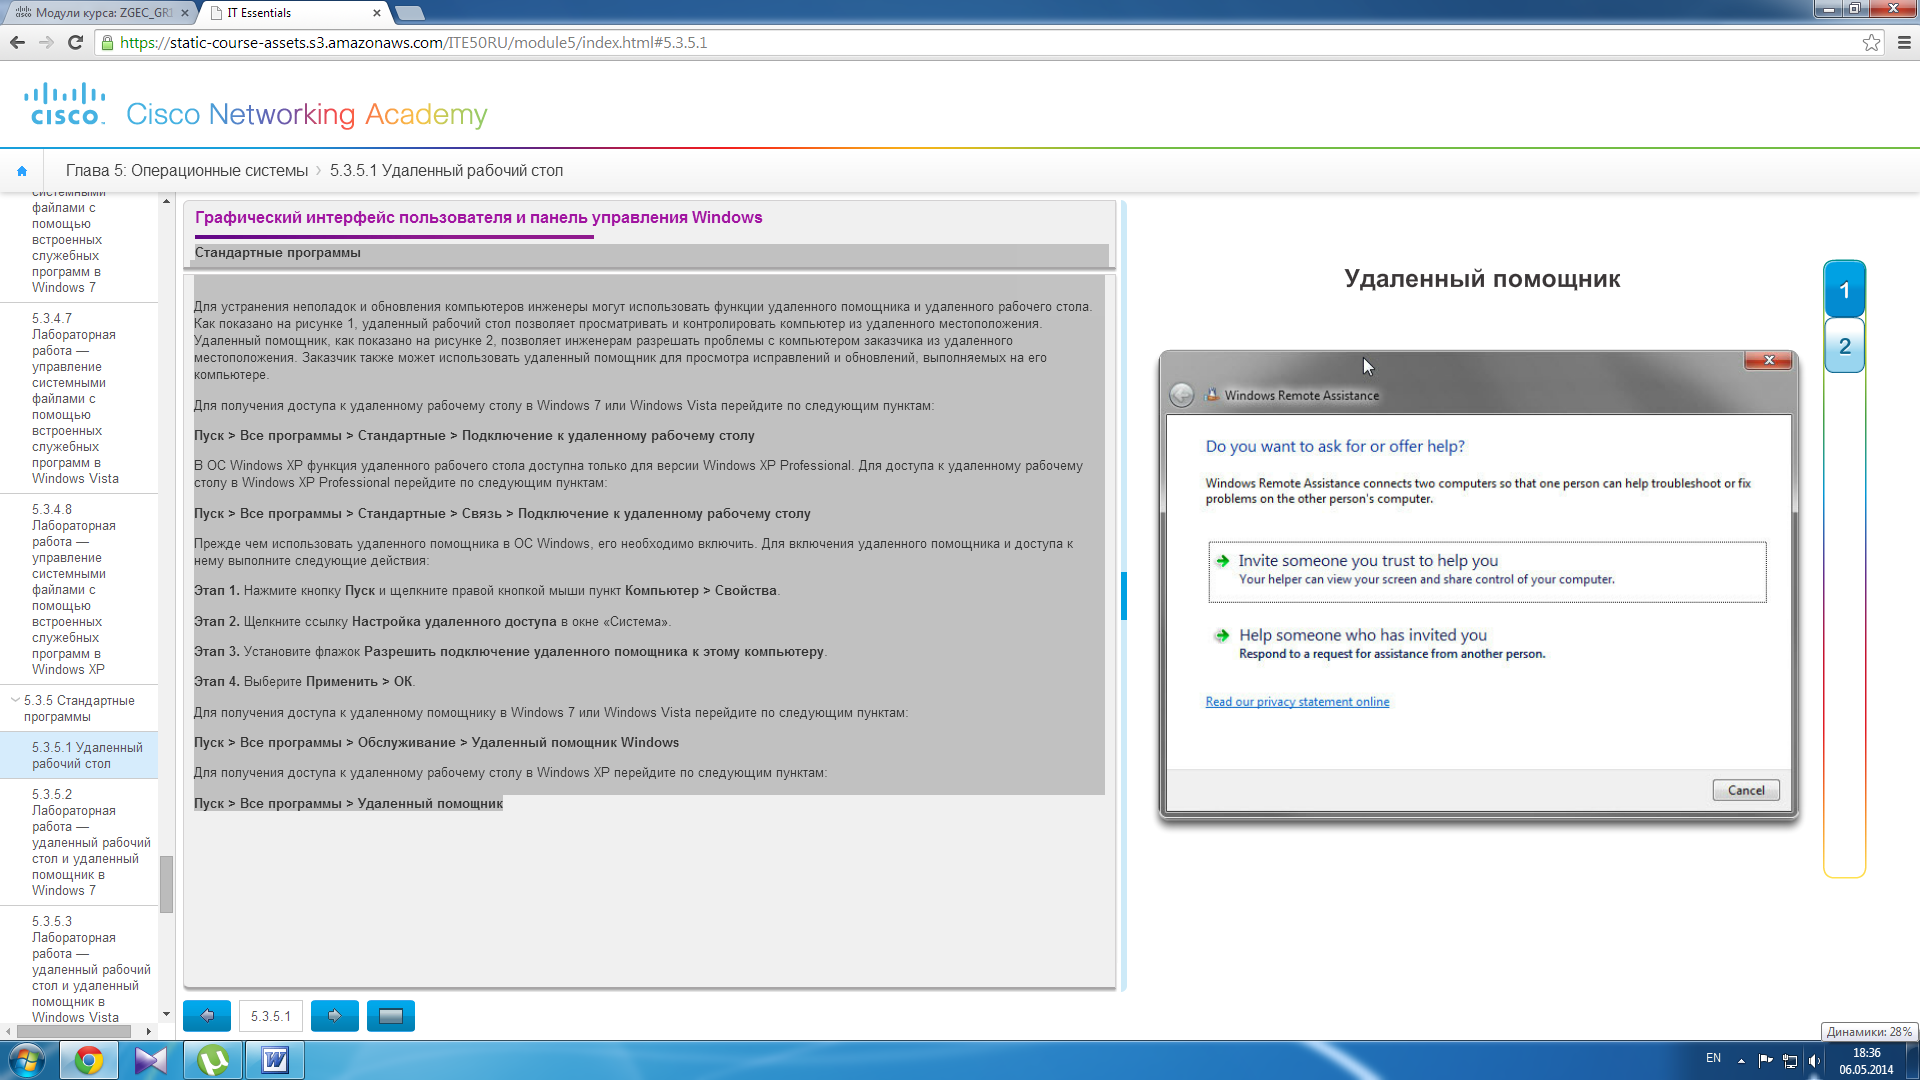
Task: Collapse 5.3.5 Стандартные программы section
Action: 15,700
